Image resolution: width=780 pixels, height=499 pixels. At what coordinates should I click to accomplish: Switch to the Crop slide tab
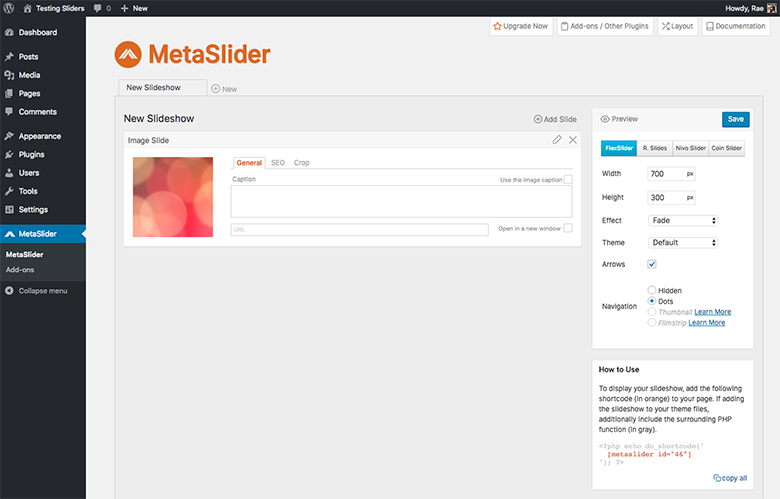tap(301, 163)
